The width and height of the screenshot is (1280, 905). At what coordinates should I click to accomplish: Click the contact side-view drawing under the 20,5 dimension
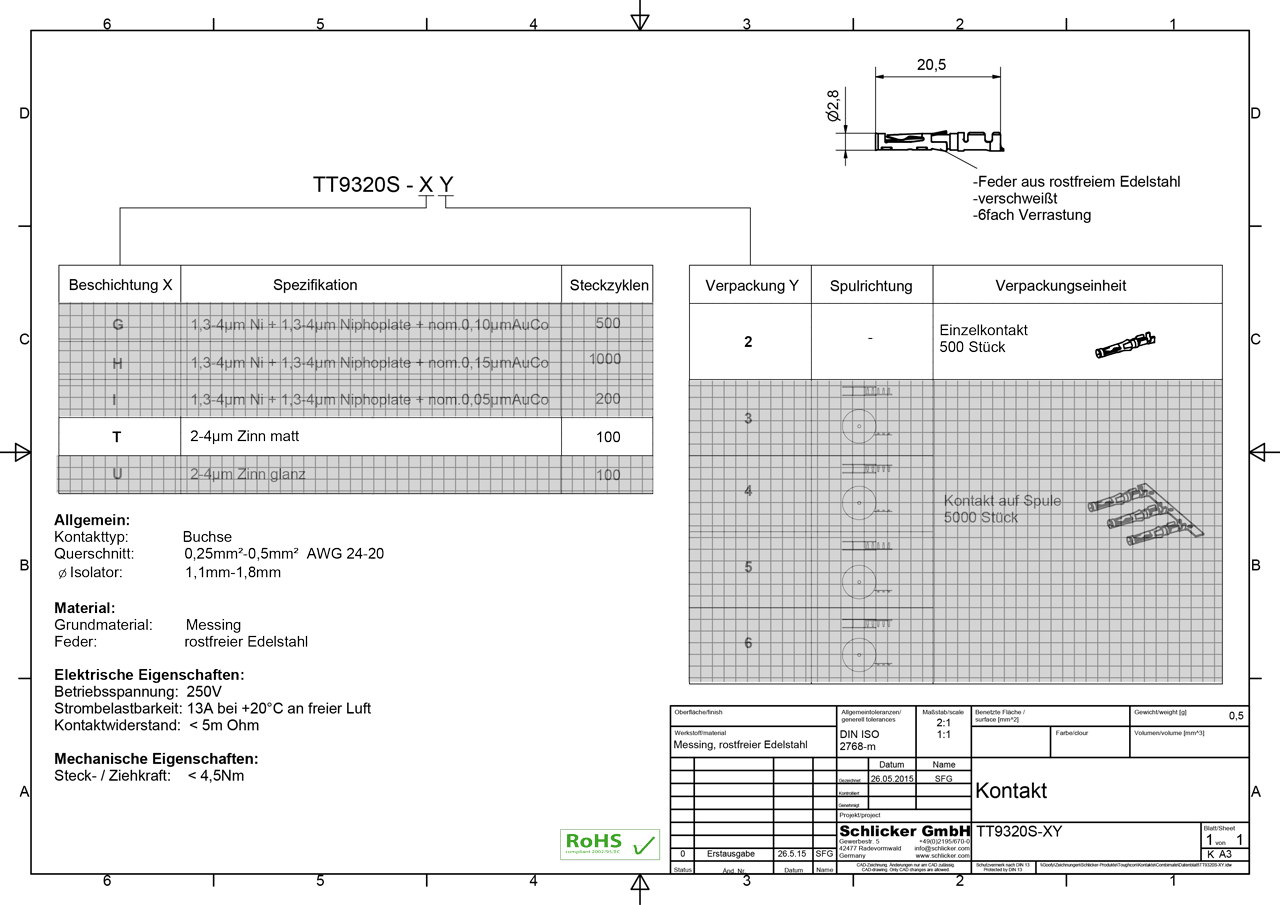937,142
